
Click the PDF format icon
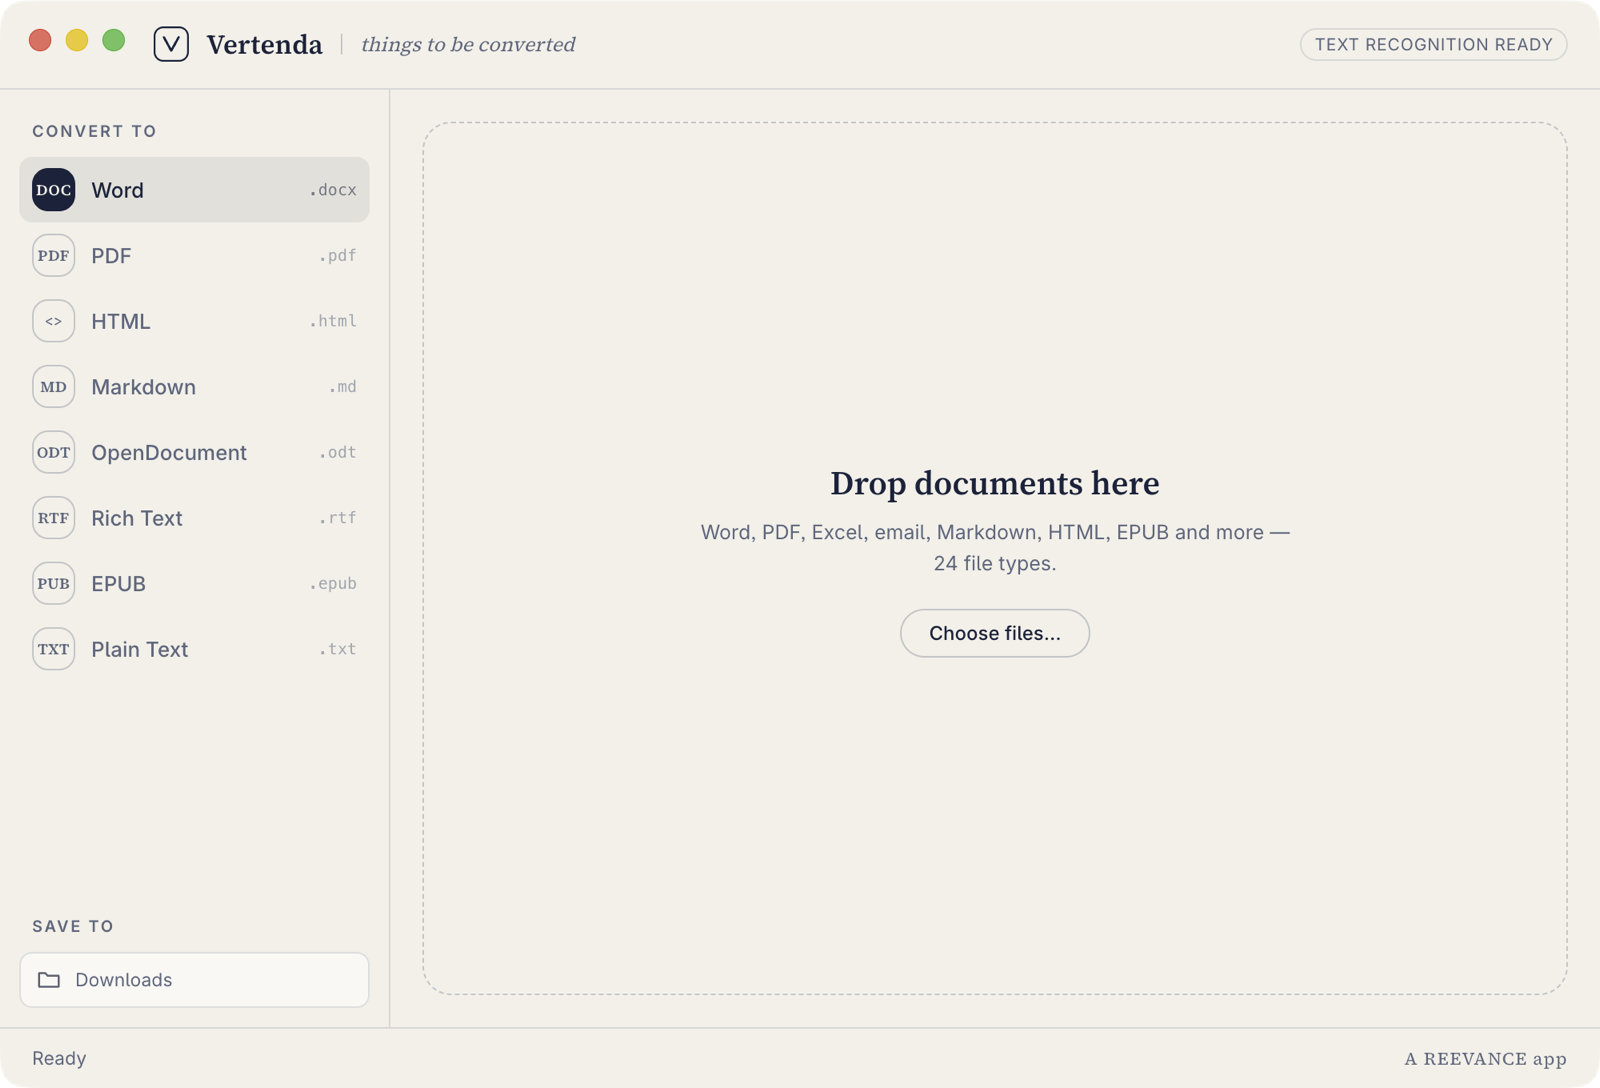[x=53, y=256]
